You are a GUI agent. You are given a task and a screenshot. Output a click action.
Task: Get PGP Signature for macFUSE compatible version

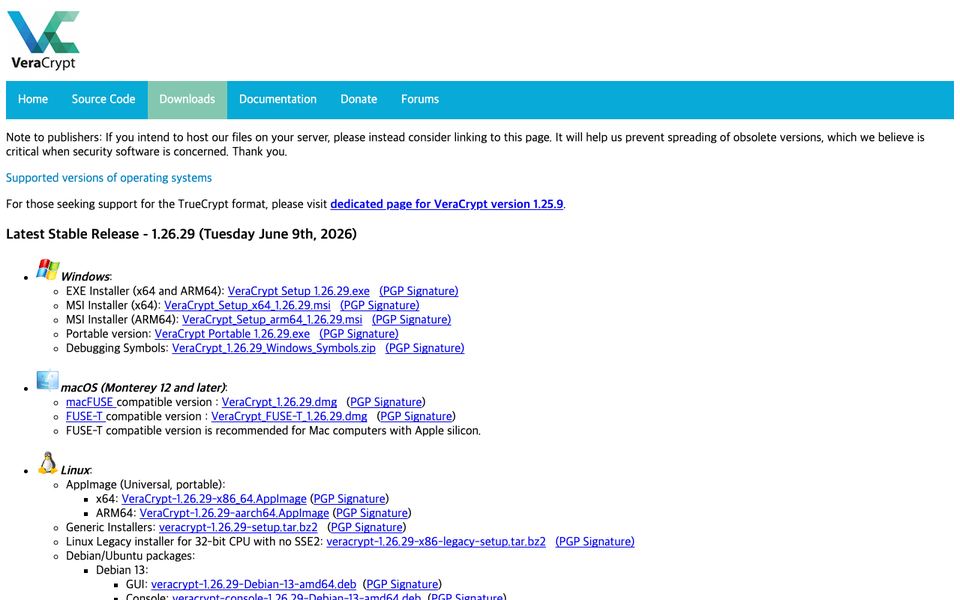tap(386, 402)
